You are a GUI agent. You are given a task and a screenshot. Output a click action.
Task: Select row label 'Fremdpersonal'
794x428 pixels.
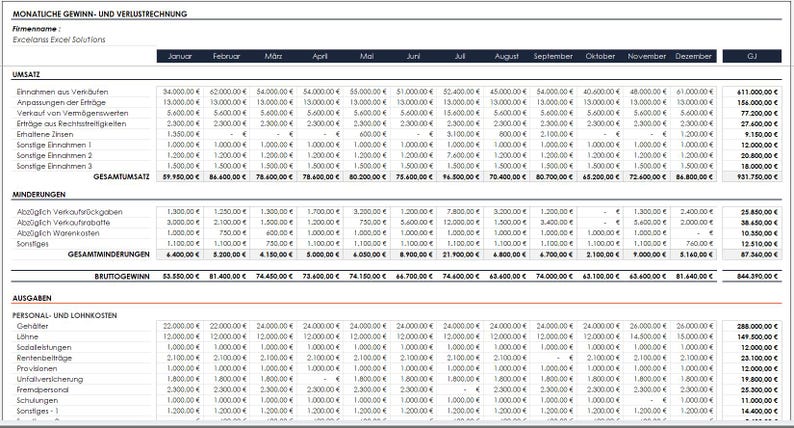tap(43, 390)
